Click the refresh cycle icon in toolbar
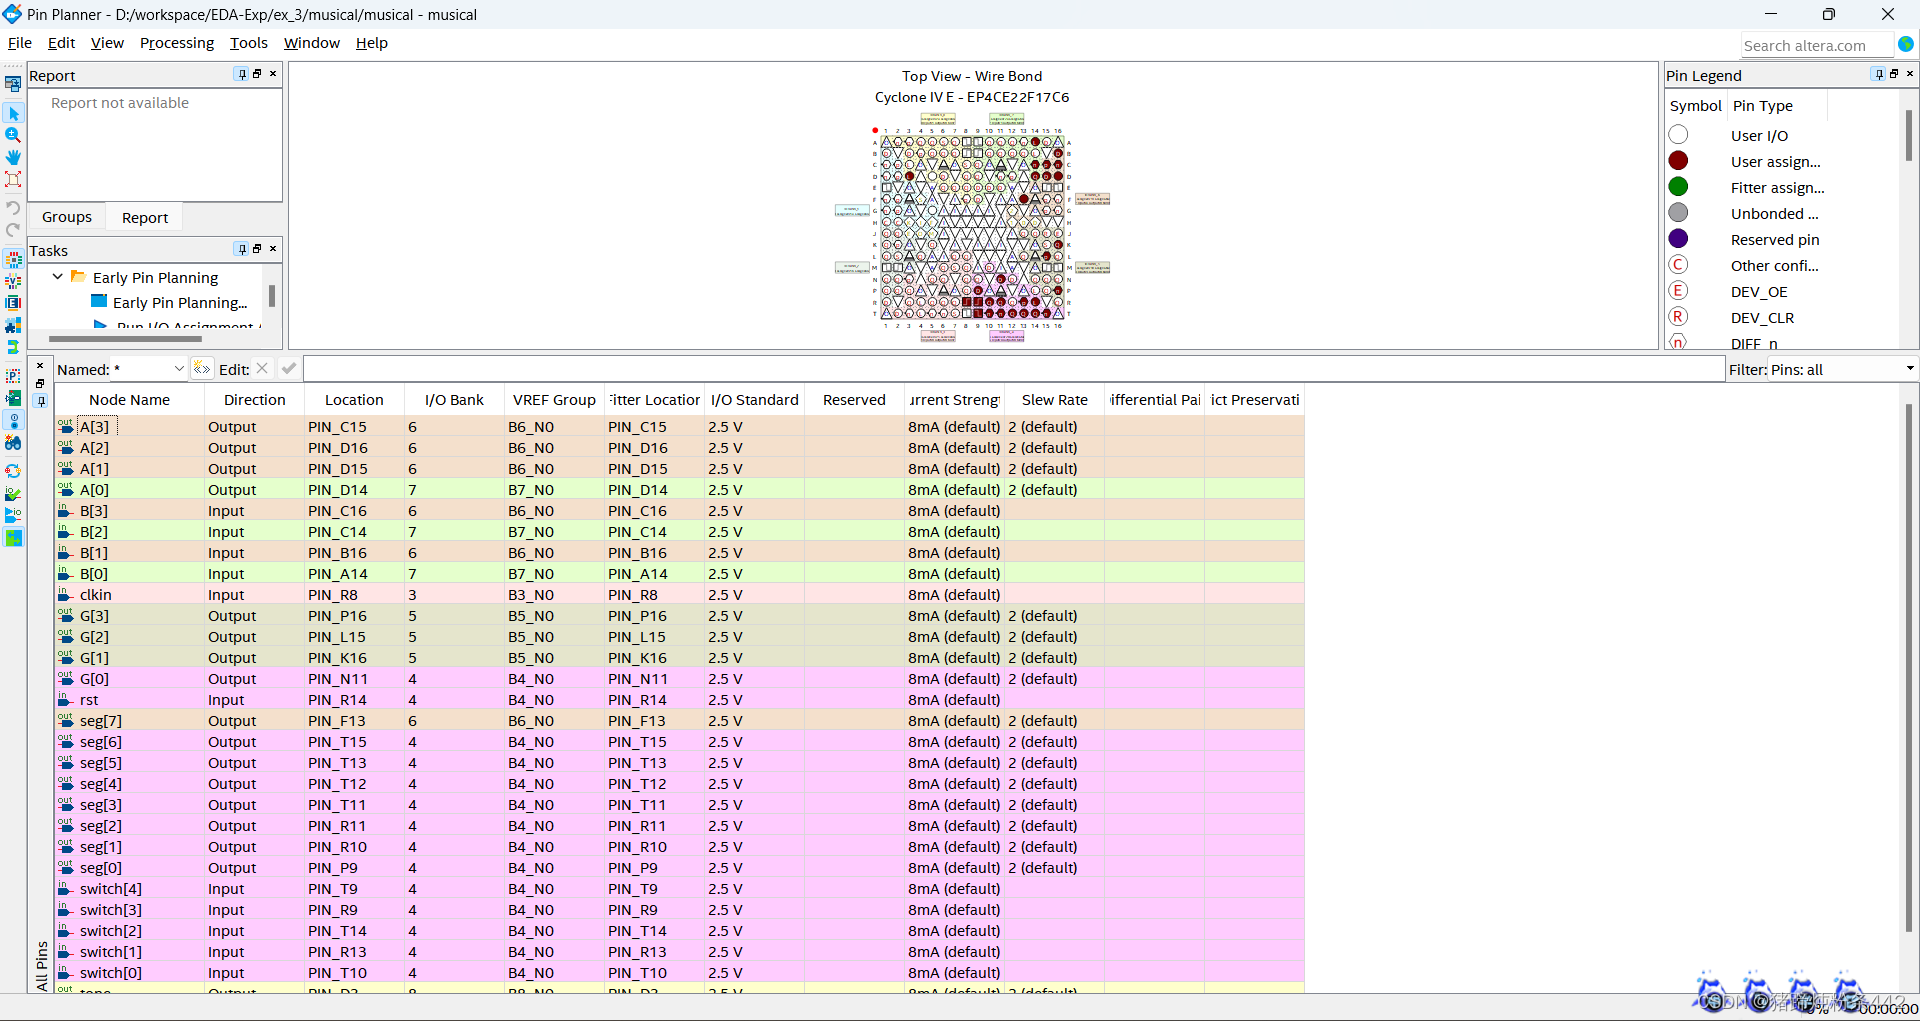1920x1021 pixels. point(13,471)
